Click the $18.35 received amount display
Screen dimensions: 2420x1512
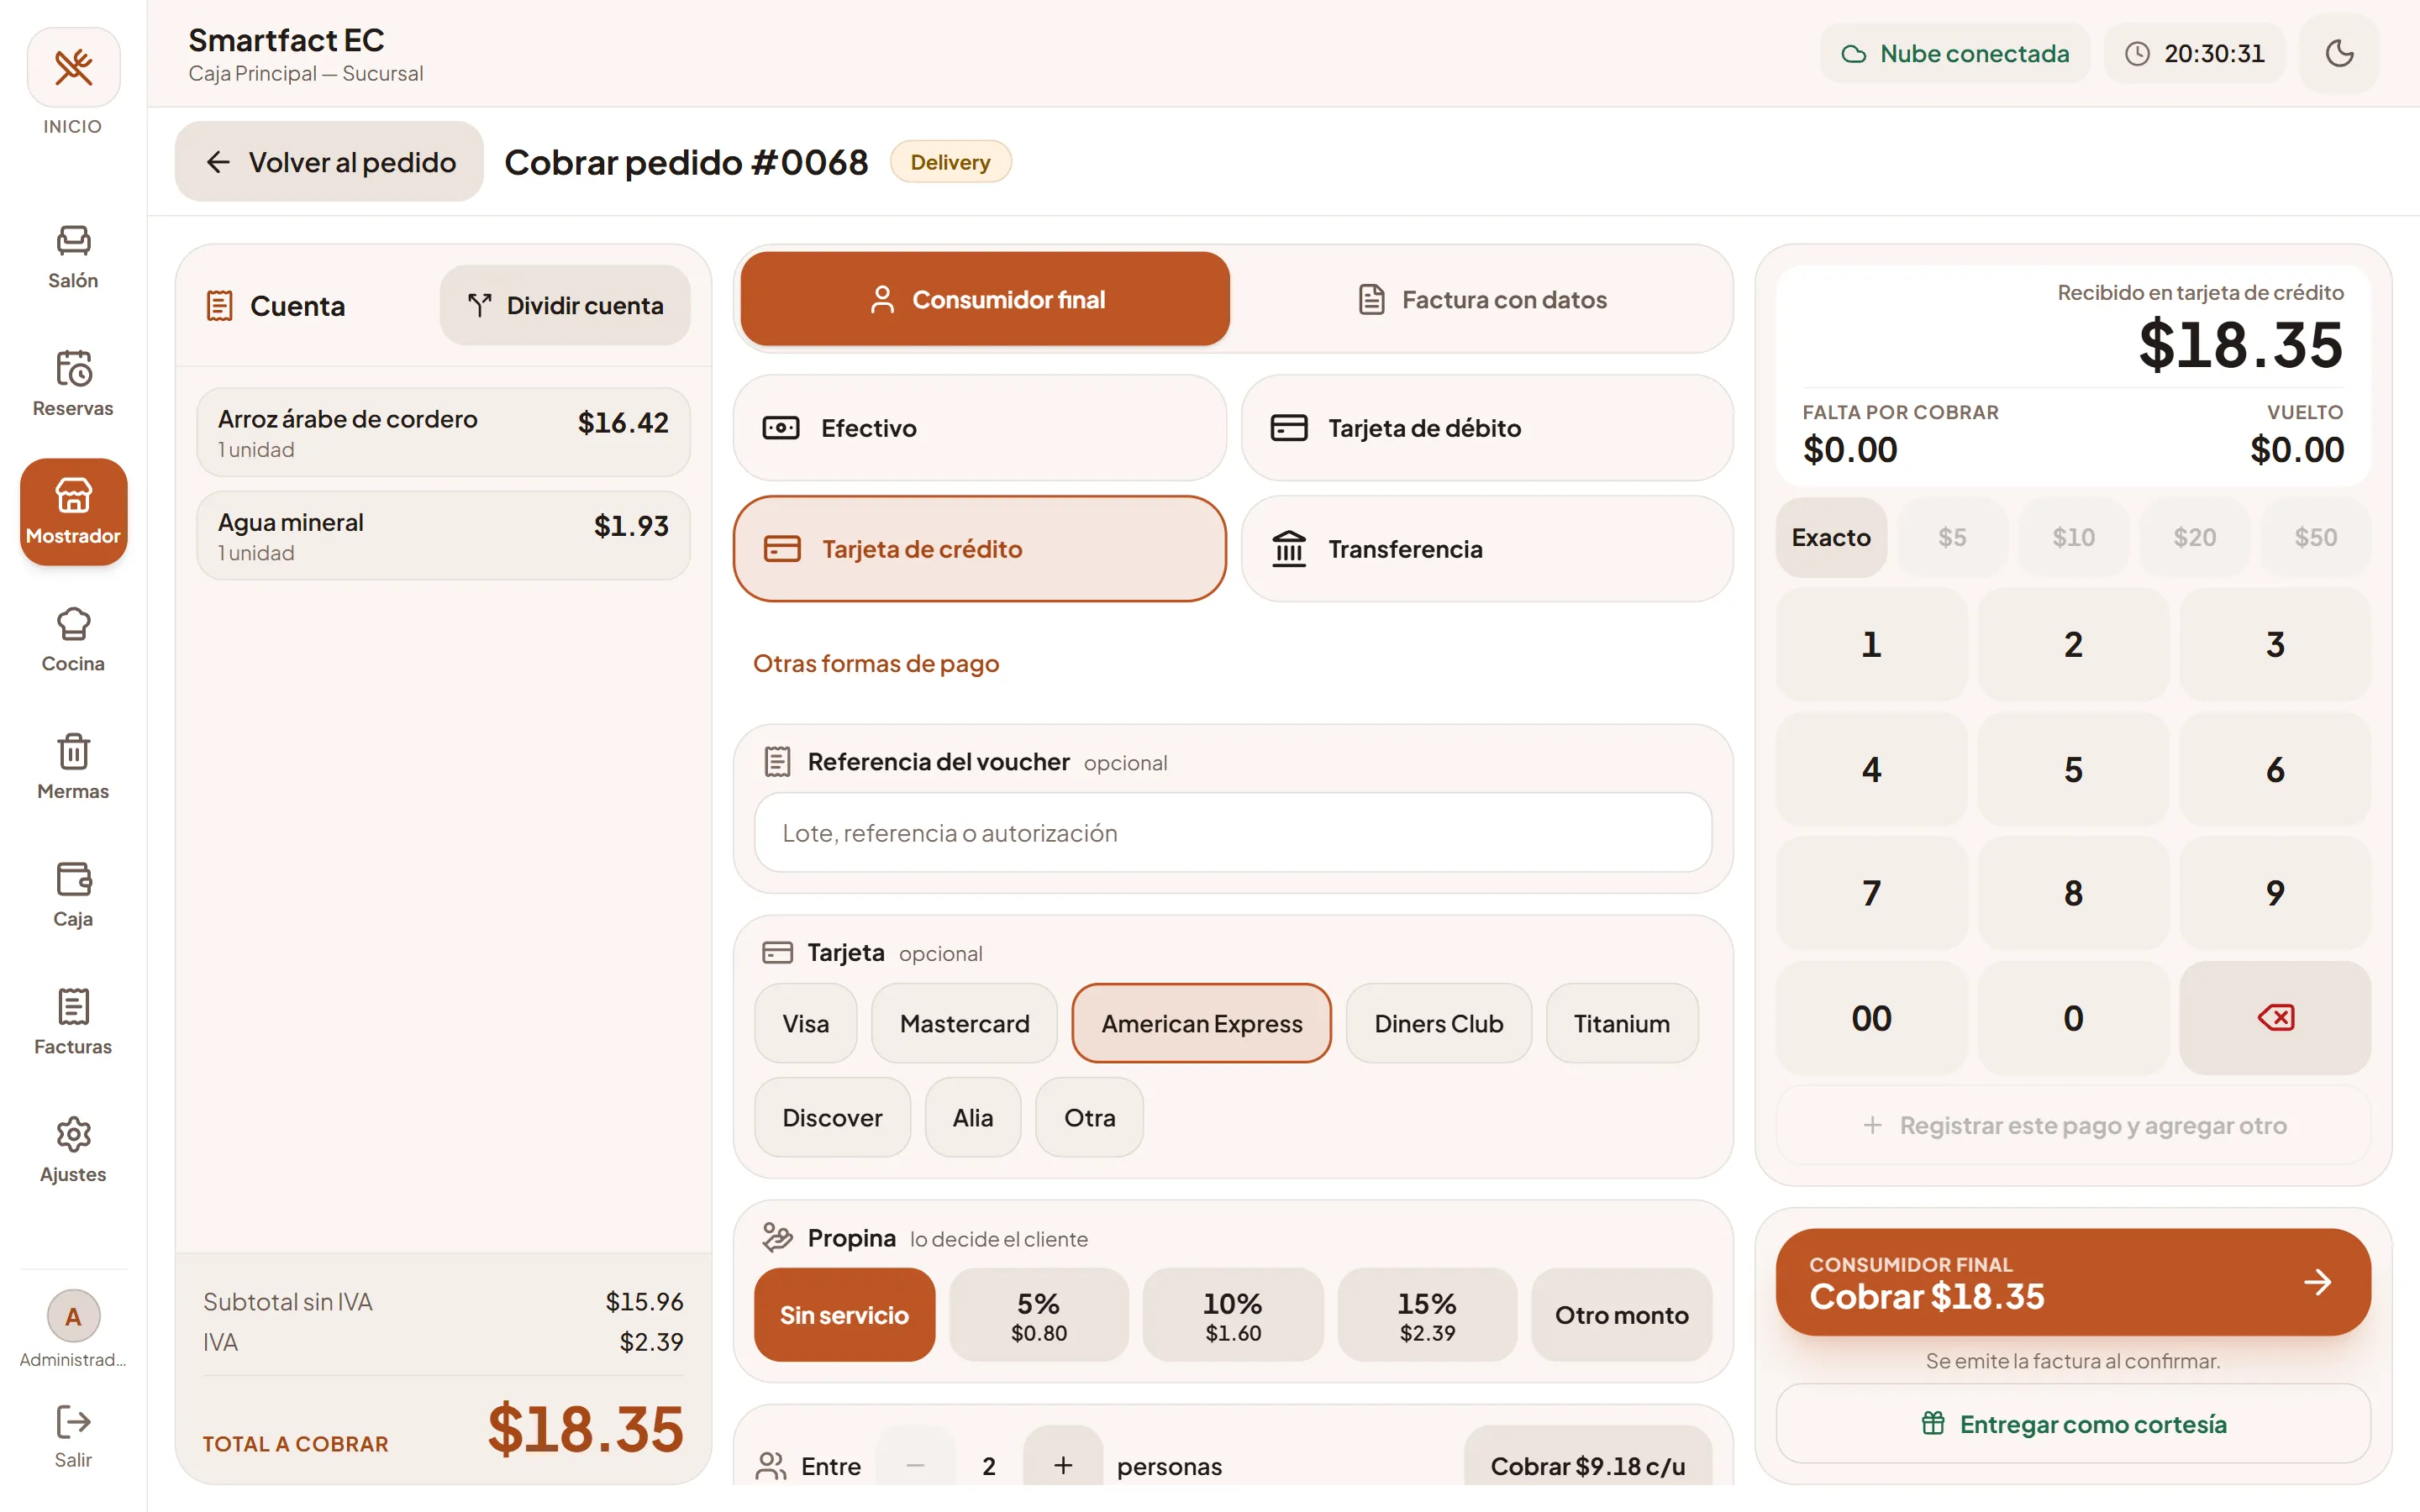[2240, 345]
